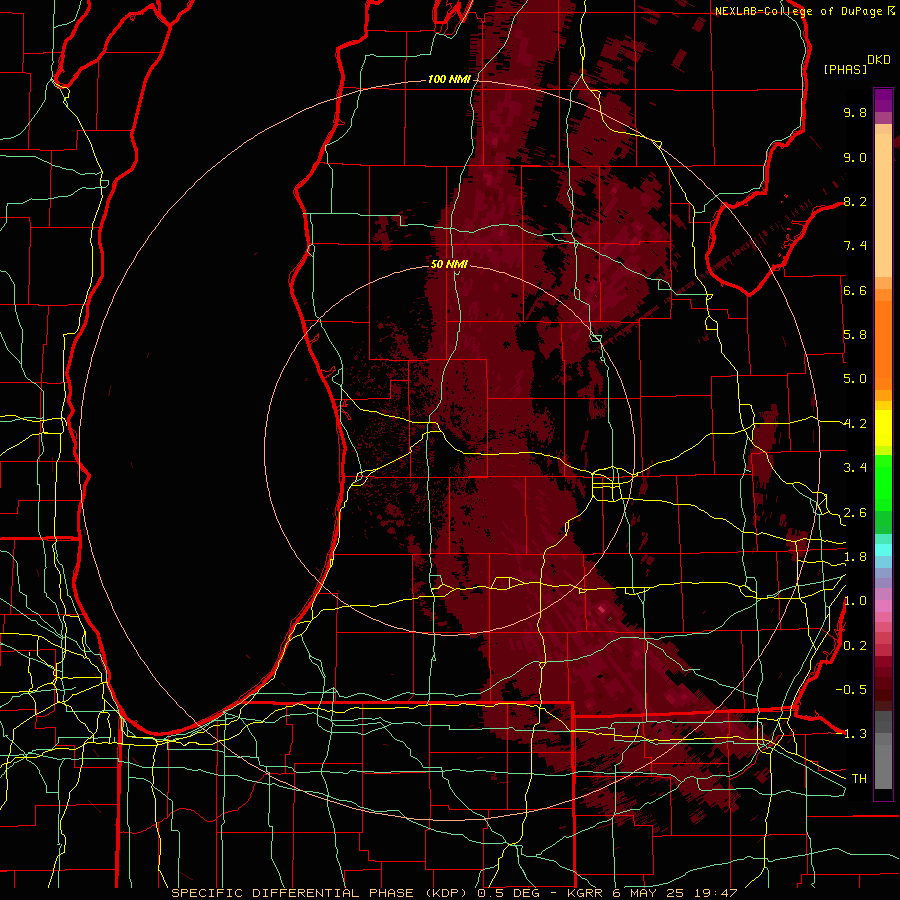This screenshot has width=900, height=900.
Task: Click the 9.0 value on the color scale
Action: [x=855, y=157]
